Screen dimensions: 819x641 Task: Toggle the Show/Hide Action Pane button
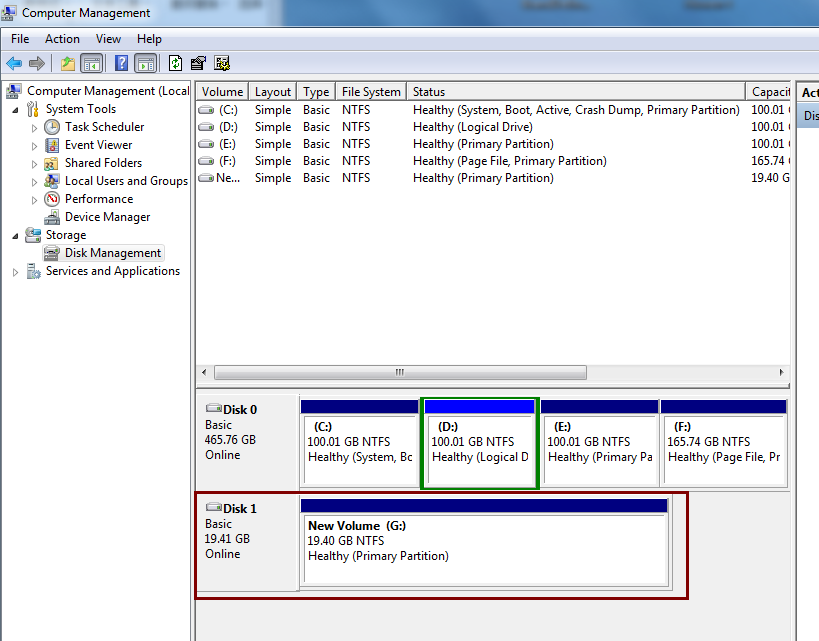point(146,64)
